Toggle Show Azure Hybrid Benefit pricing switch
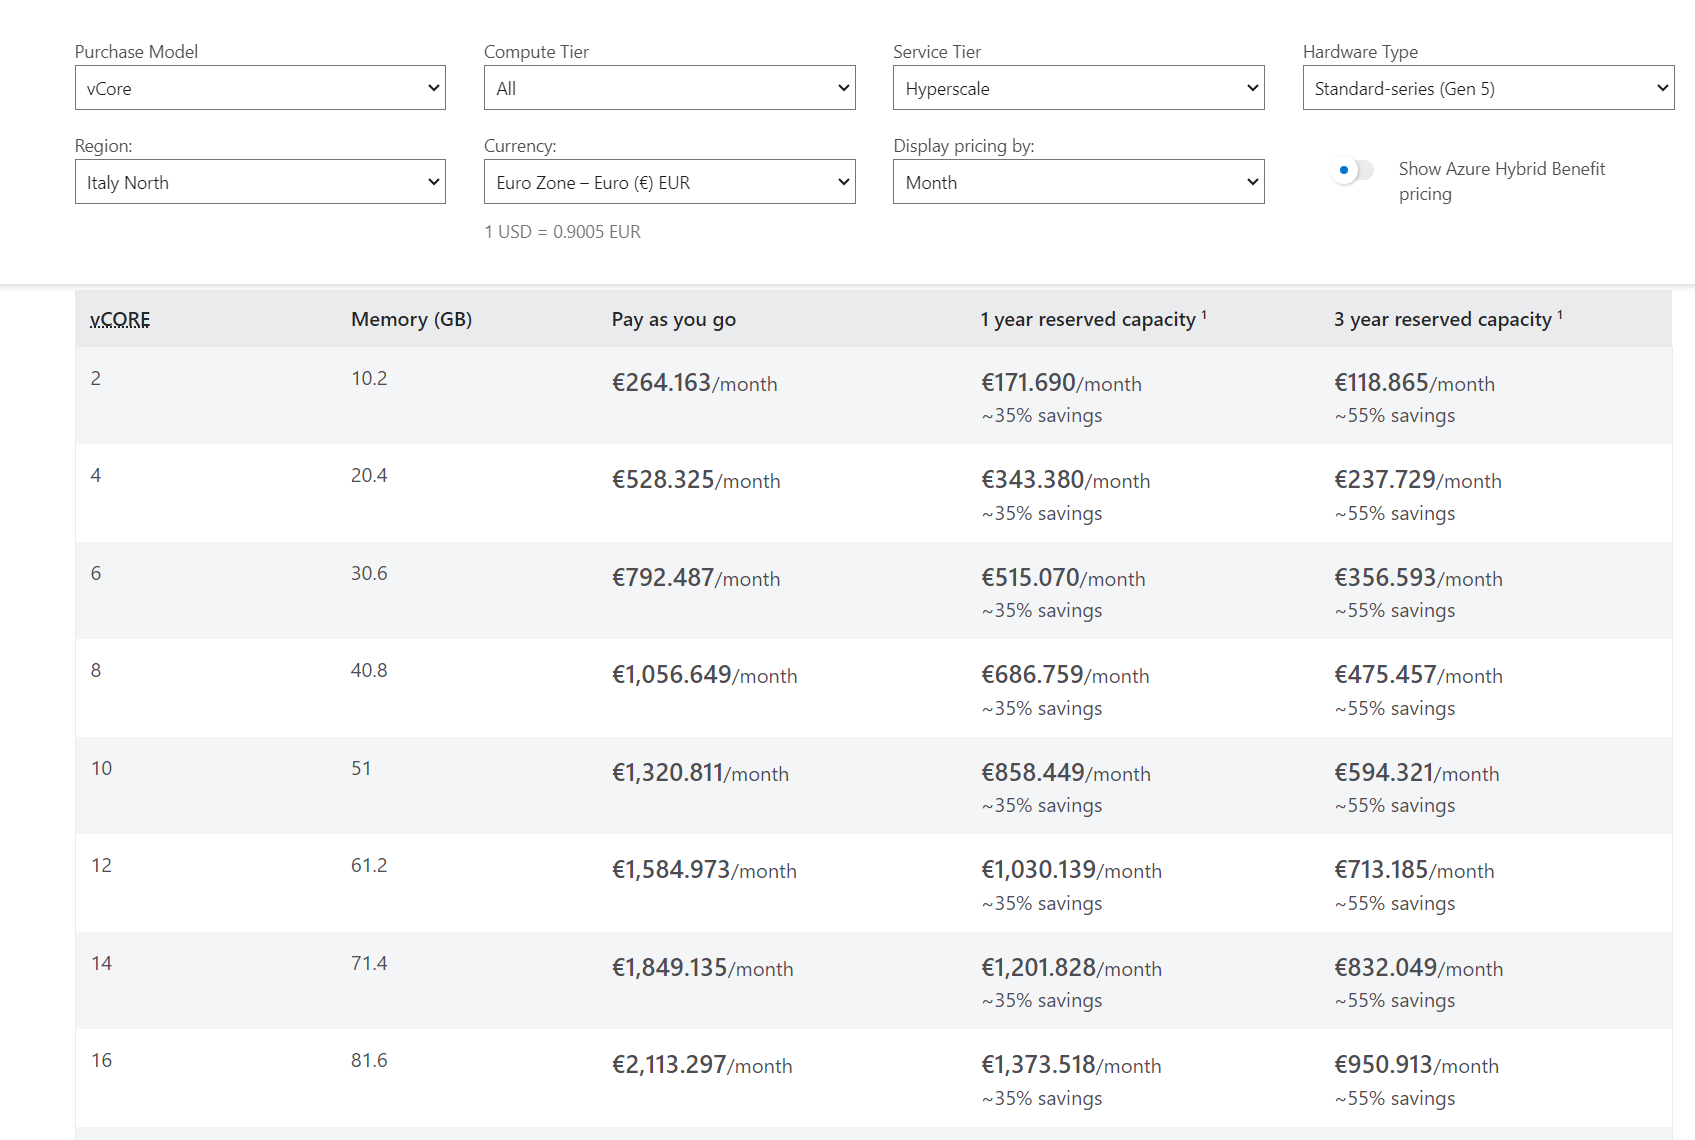The image size is (1695, 1140). pos(1352,170)
